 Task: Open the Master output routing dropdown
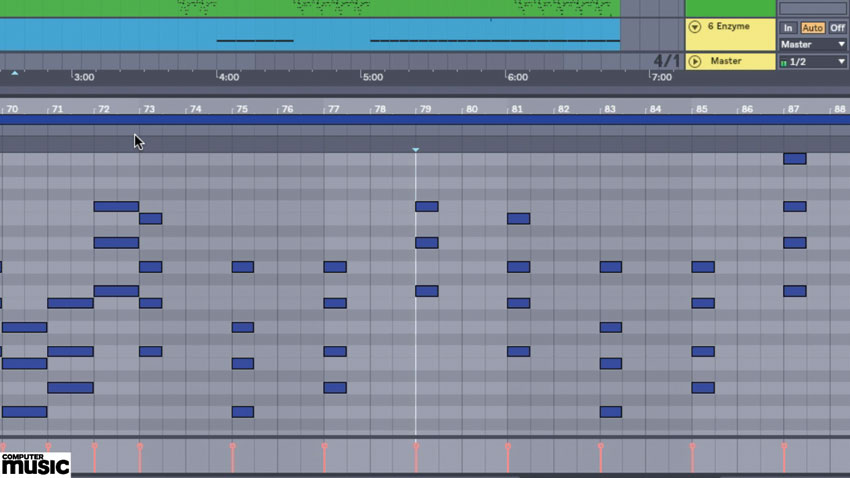coord(813,44)
